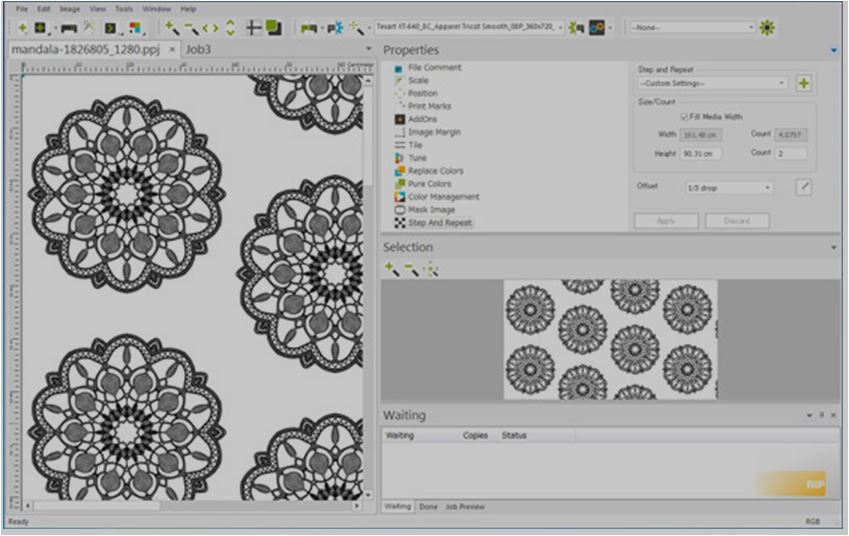
Task: Click the printer icon in the main toolbar
Action: click(69, 28)
